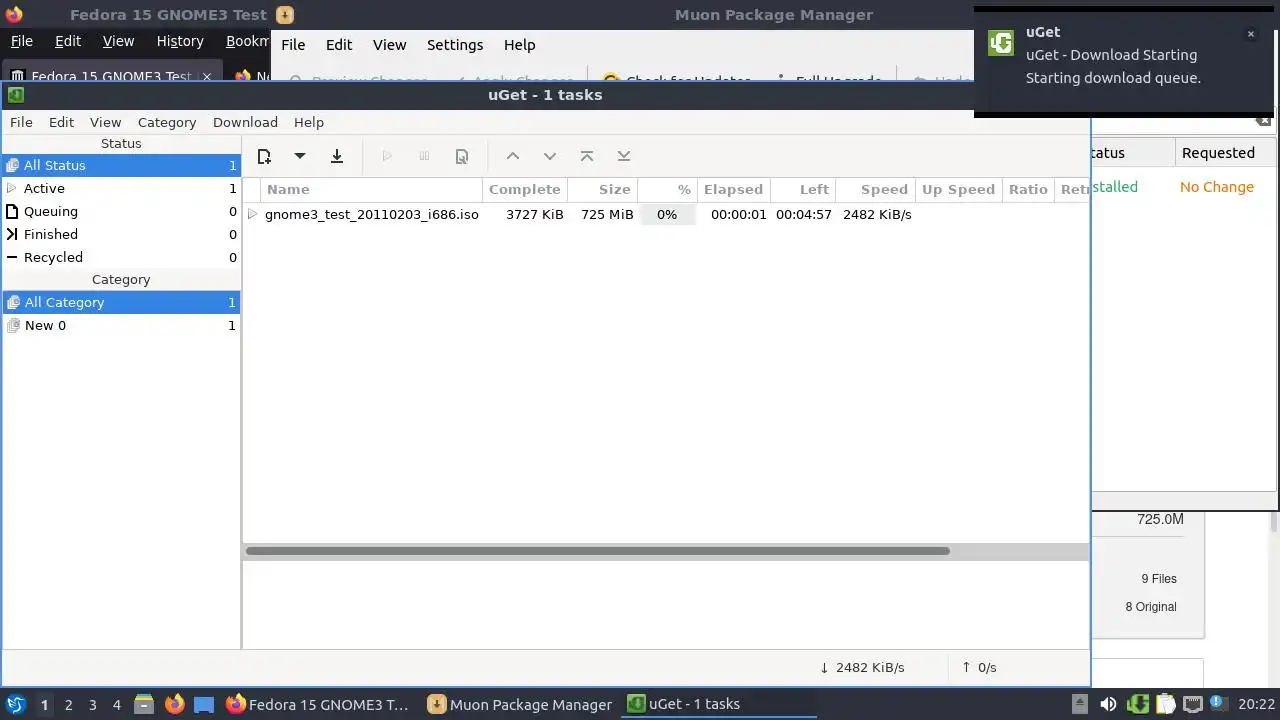Click upload speed 0/s in status bar

pyautogui.click(x=979, y=667)
